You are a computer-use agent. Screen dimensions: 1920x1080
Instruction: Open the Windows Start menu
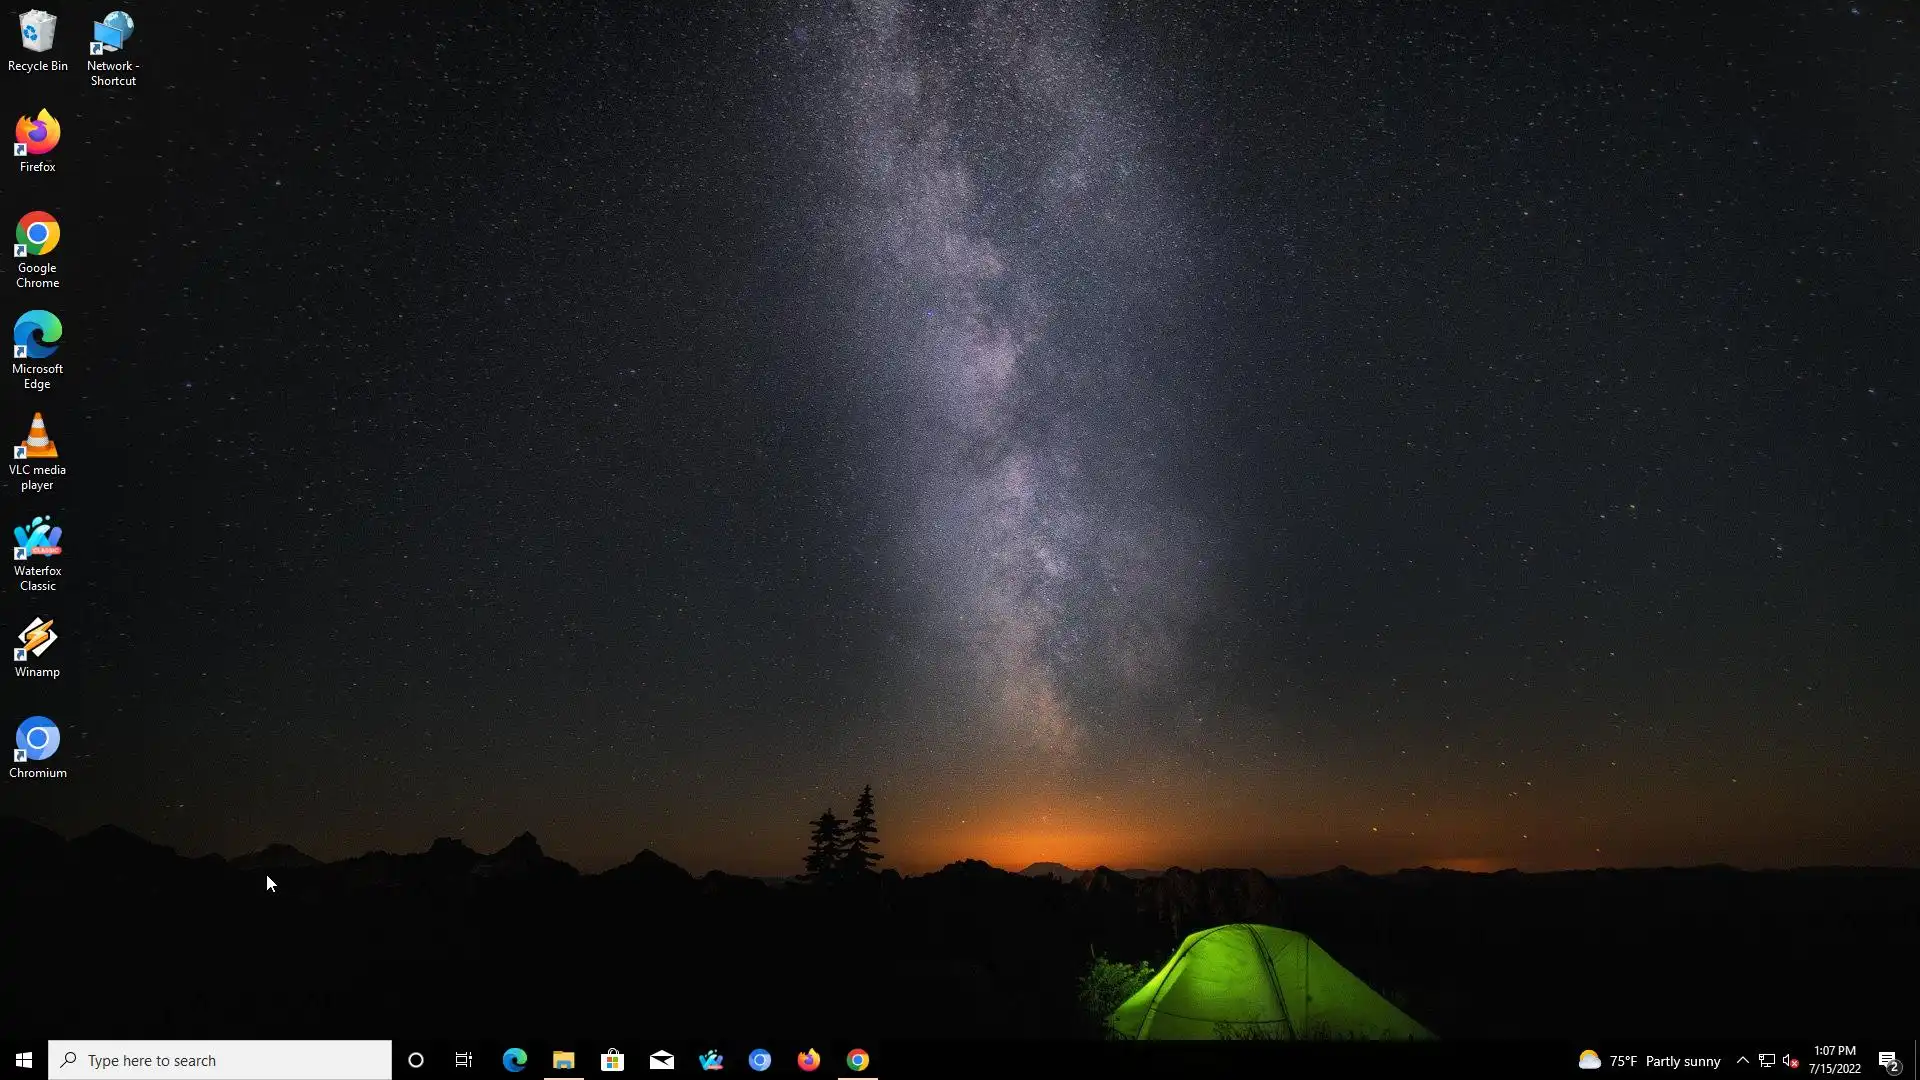[24, 1060]
